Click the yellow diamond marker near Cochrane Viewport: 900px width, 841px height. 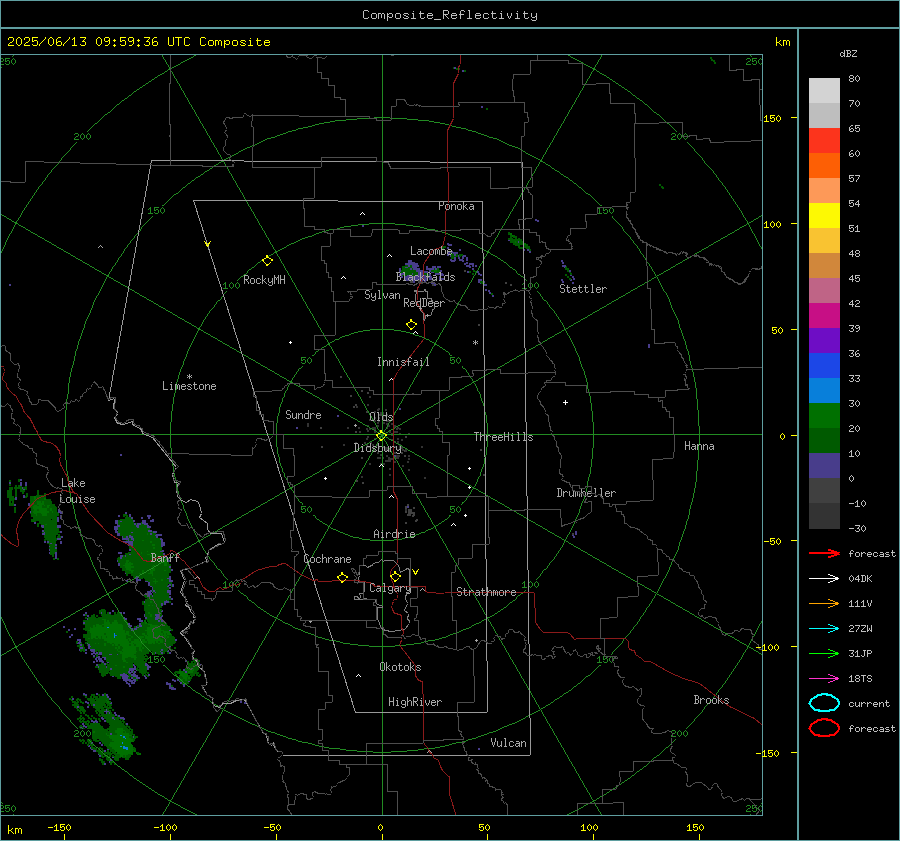click(342, 577)
